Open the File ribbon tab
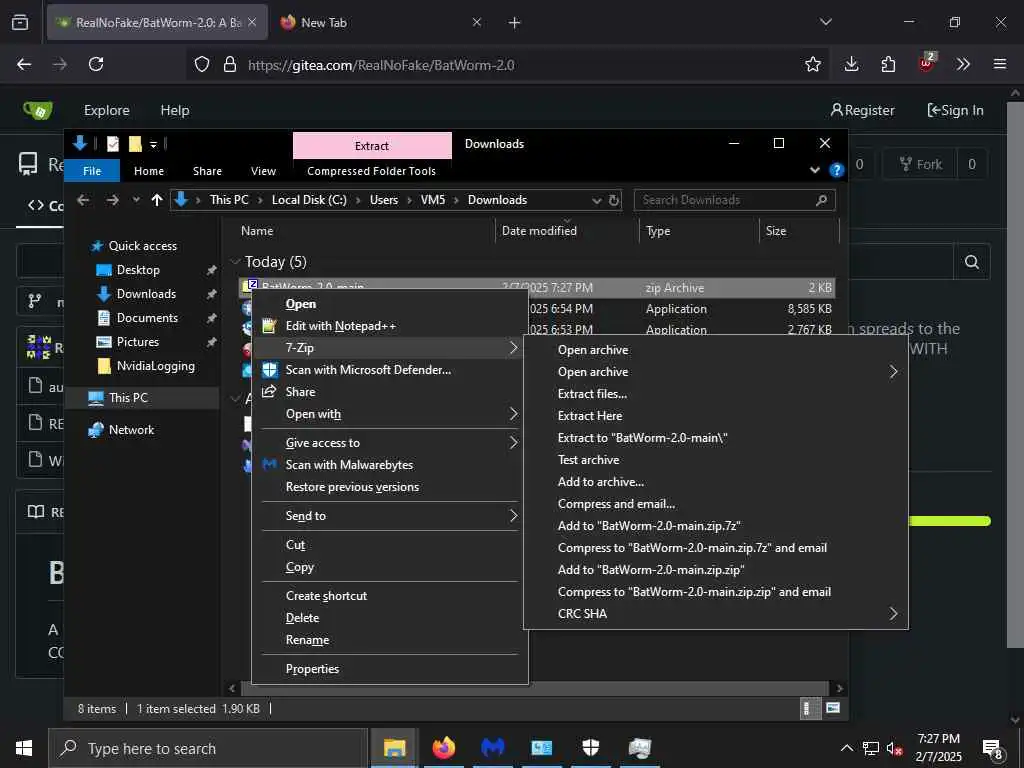The width and height of the screenshot is (1024, 768). click(x=92, y=170)
